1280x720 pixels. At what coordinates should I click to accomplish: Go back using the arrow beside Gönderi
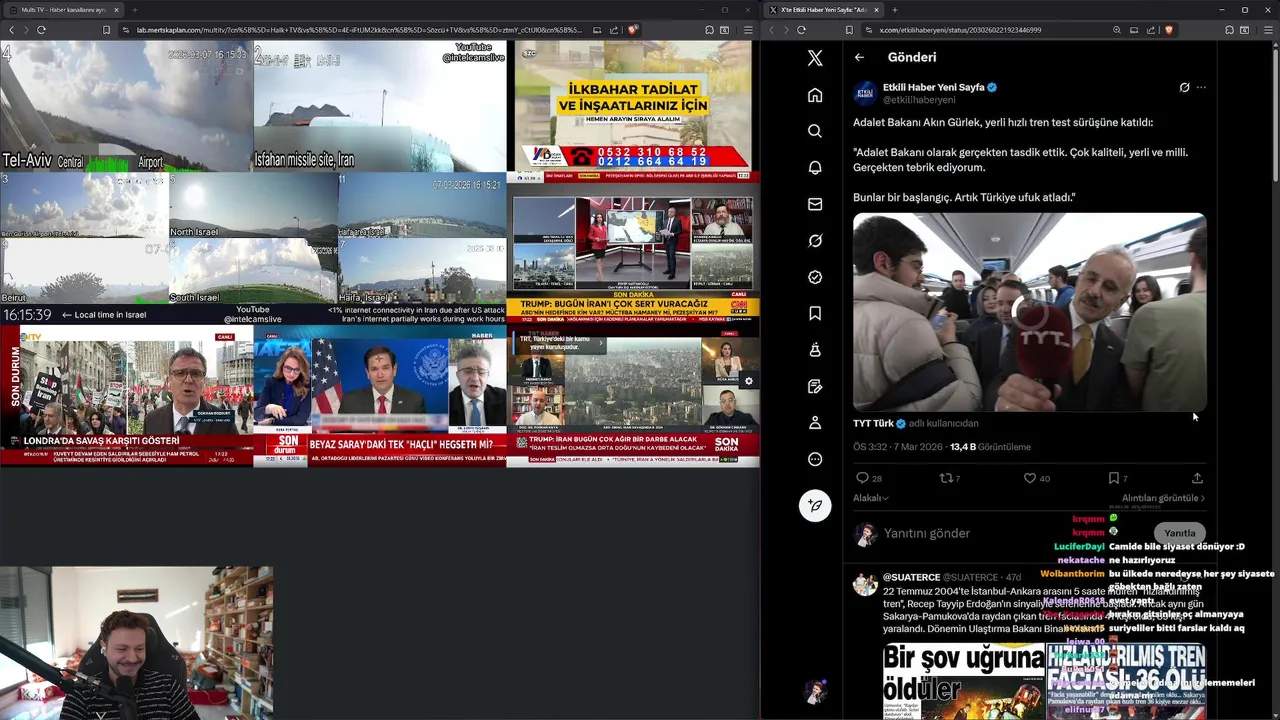click(859, 57)
